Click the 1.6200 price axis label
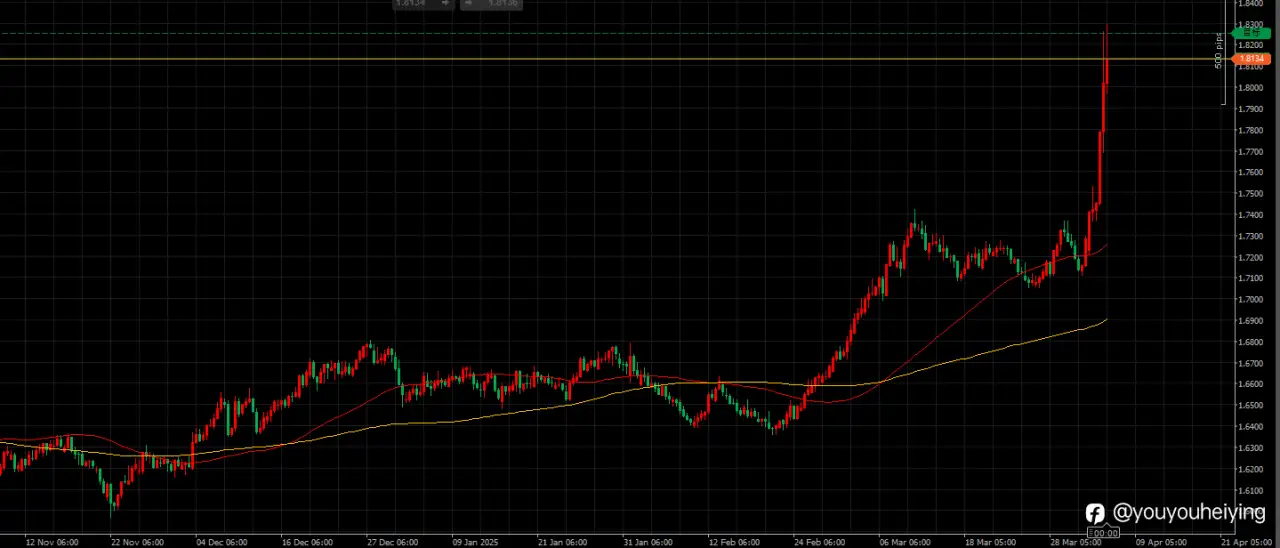 point(1251,469)
